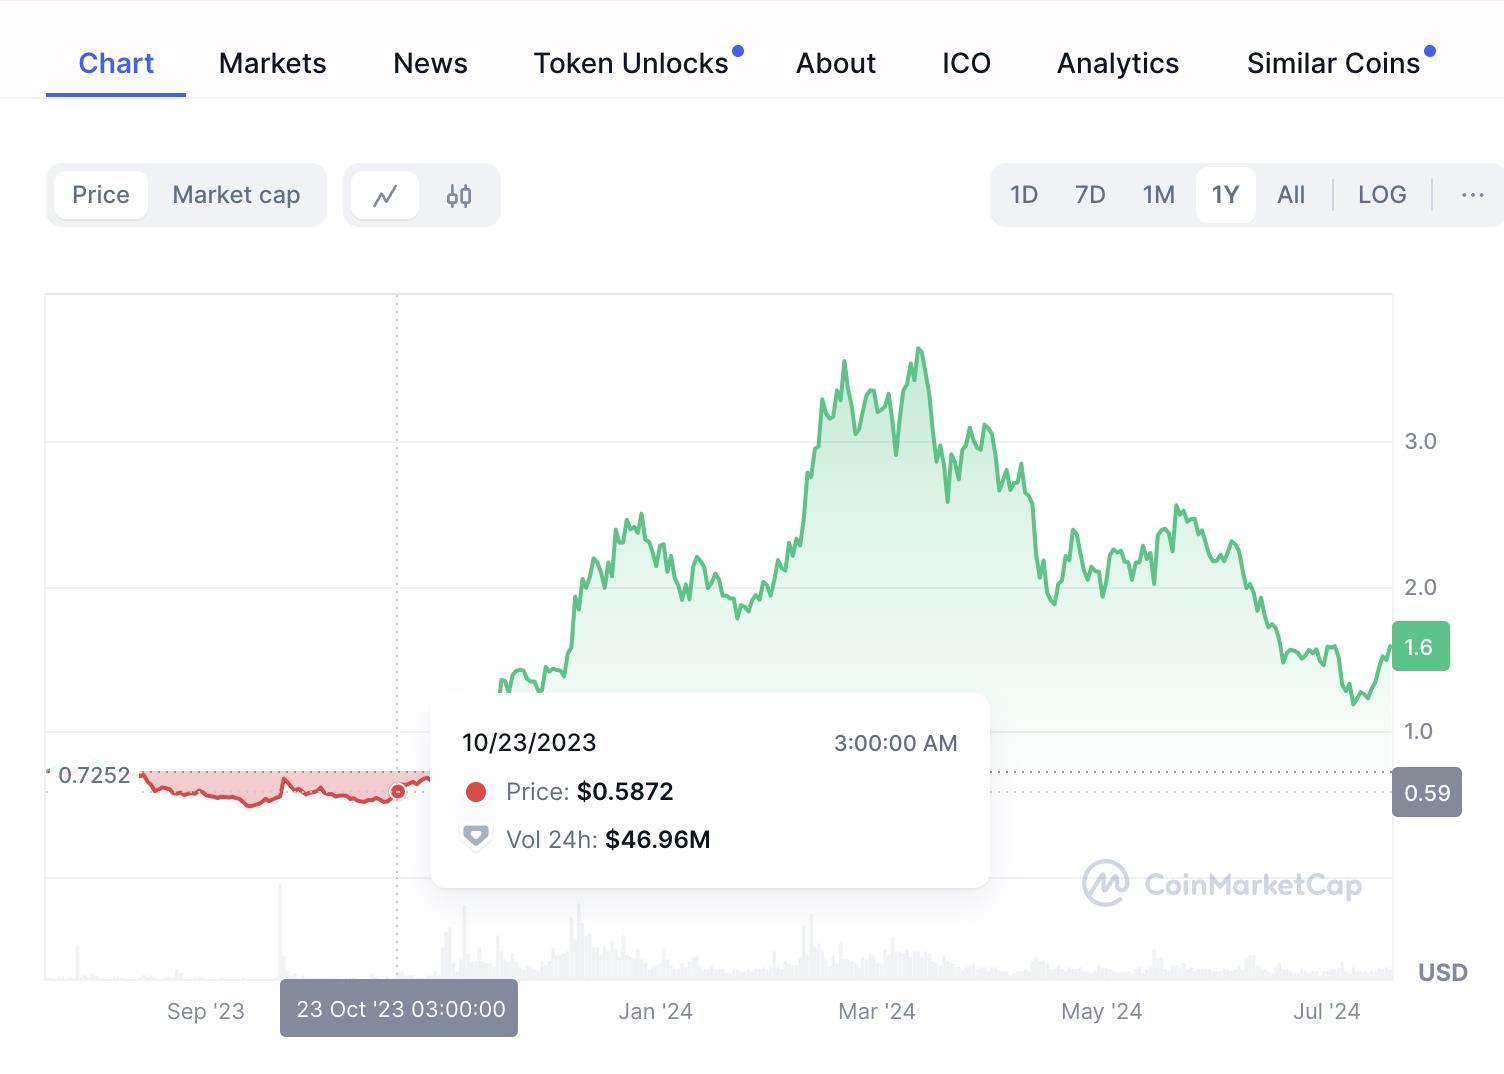Enable LOG scale on chart
This screenshot has width=1504, height=1074.
(1382, 195)
